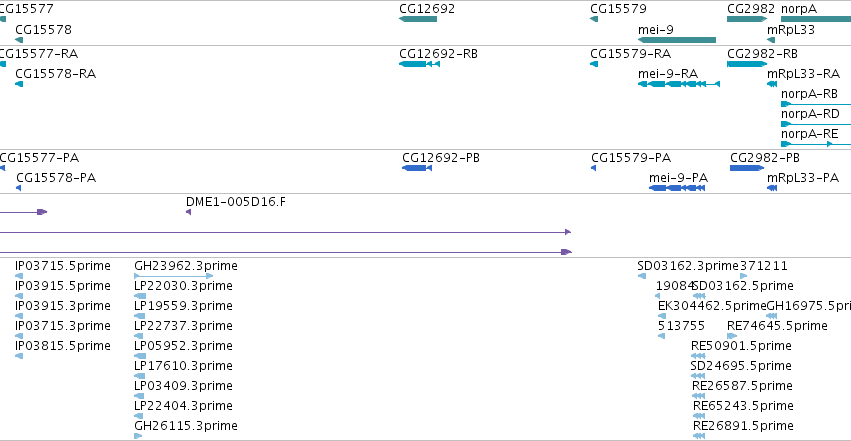The width and height of the screenshot is (851, 441).
Task: Select mRpL33 gene label
Action: click(x=791, y=29)
